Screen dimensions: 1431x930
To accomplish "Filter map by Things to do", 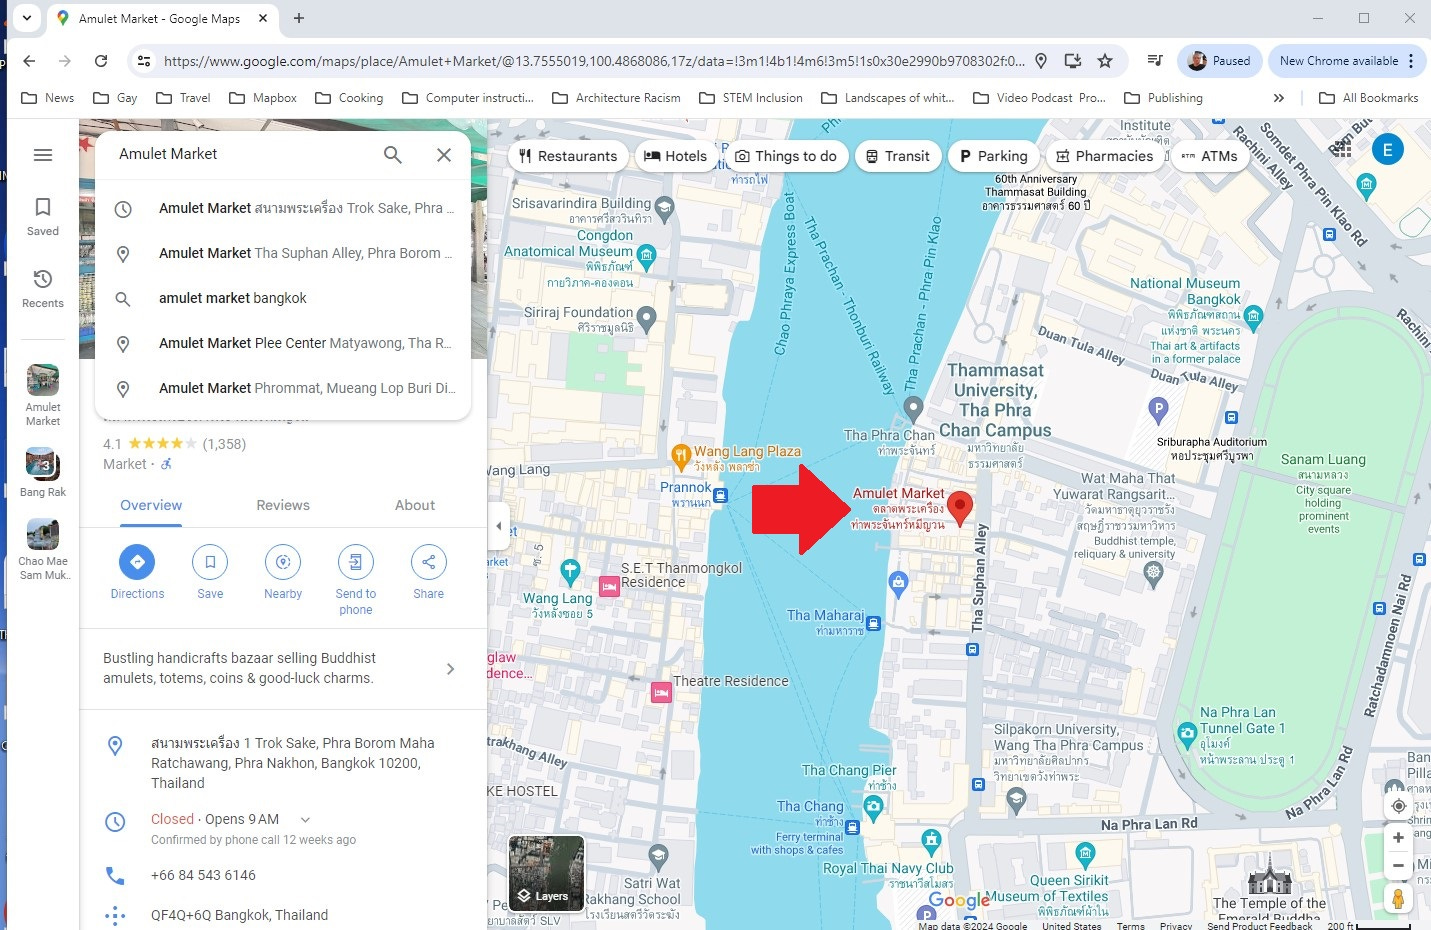I will [786, 156].
